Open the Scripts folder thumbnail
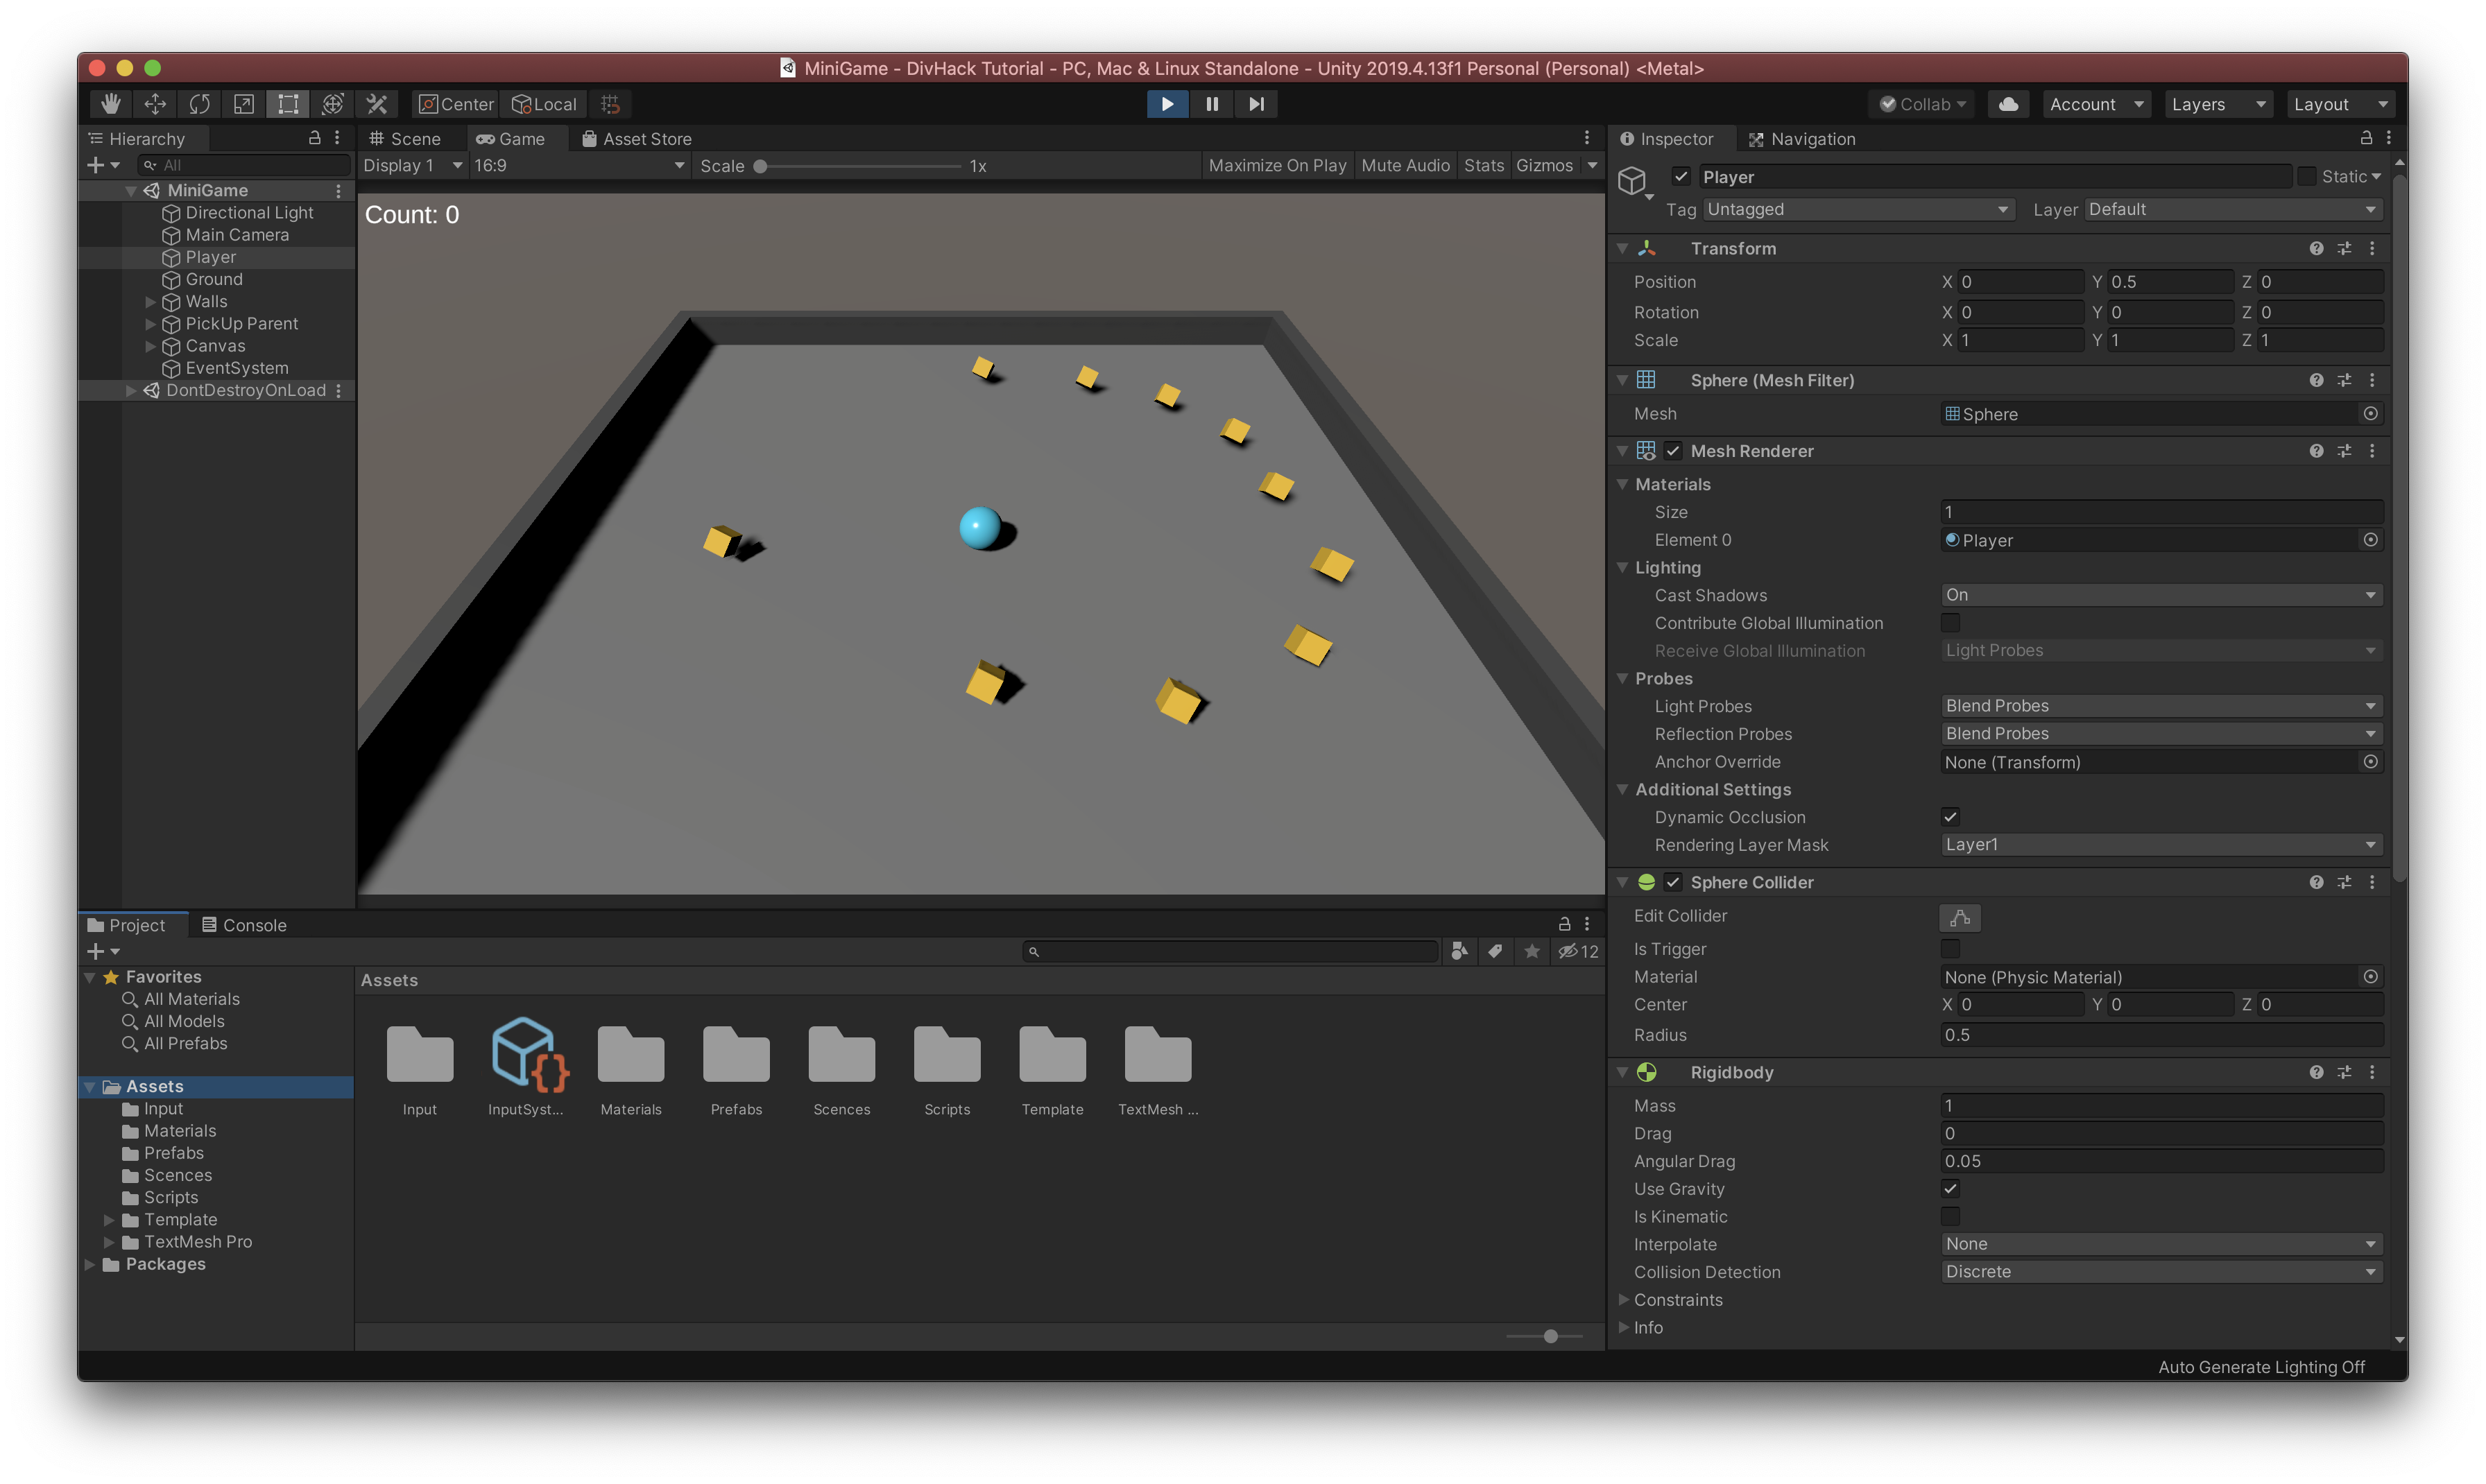Viewport: 2486px width, 1484px height. pyautogui.click(x=947, y=1056)
